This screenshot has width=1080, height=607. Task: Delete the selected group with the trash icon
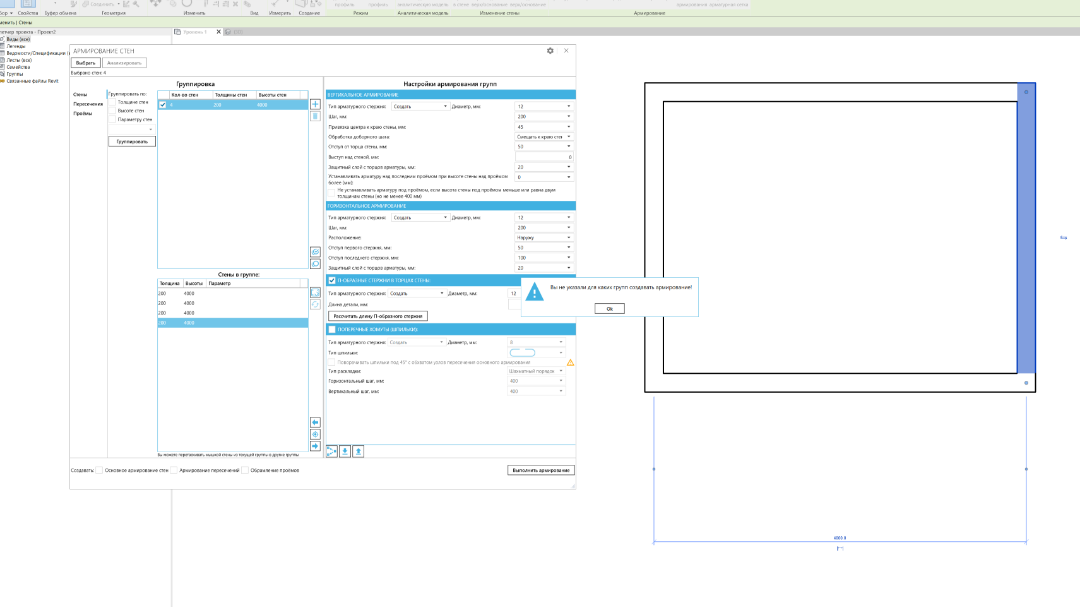pyautogui.click(x=315, y=116)
